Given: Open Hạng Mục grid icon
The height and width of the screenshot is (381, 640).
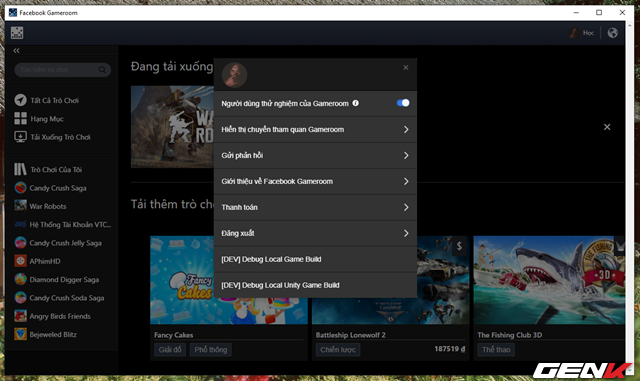Looking at the screenshot, I should click(x=20, y=118).
